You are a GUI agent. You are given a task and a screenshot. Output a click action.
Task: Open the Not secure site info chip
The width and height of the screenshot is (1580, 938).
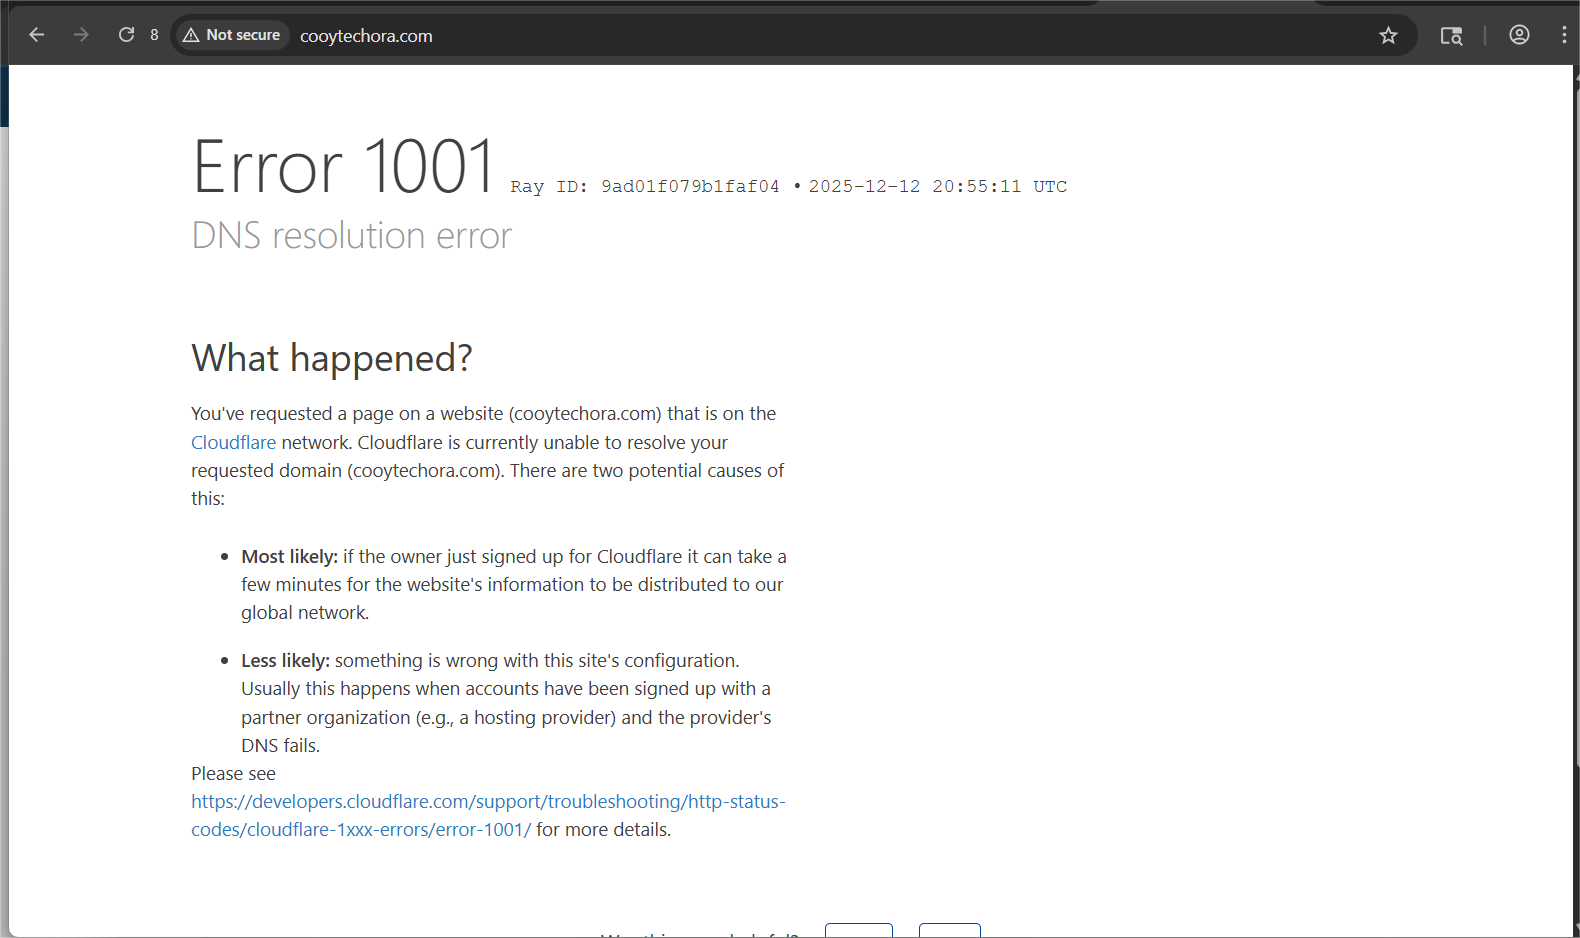[232, 35]
